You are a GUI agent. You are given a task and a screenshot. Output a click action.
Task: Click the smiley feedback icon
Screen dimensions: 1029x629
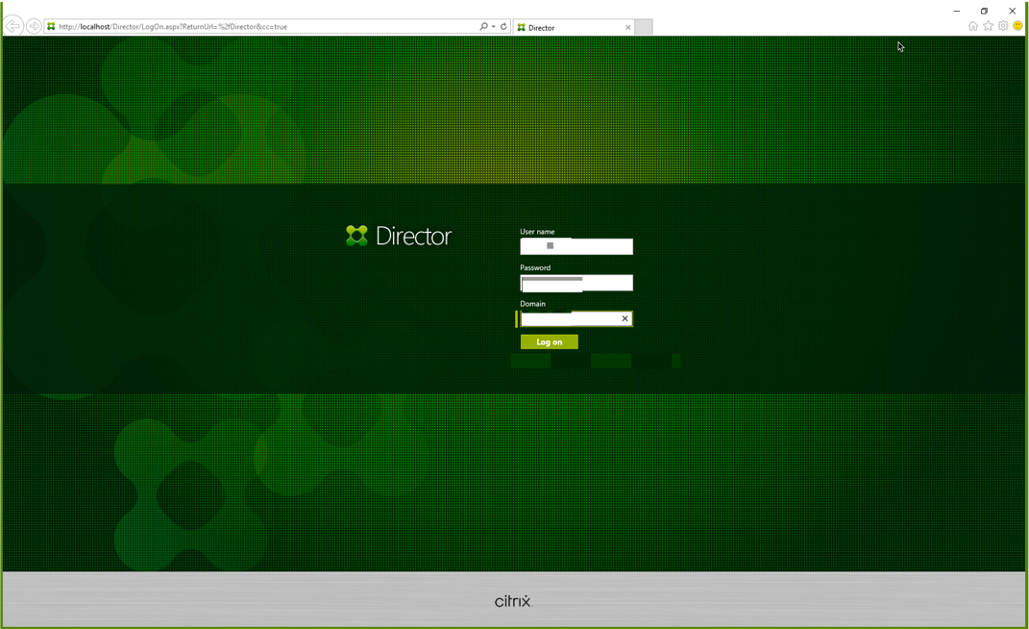point(1018,26)
